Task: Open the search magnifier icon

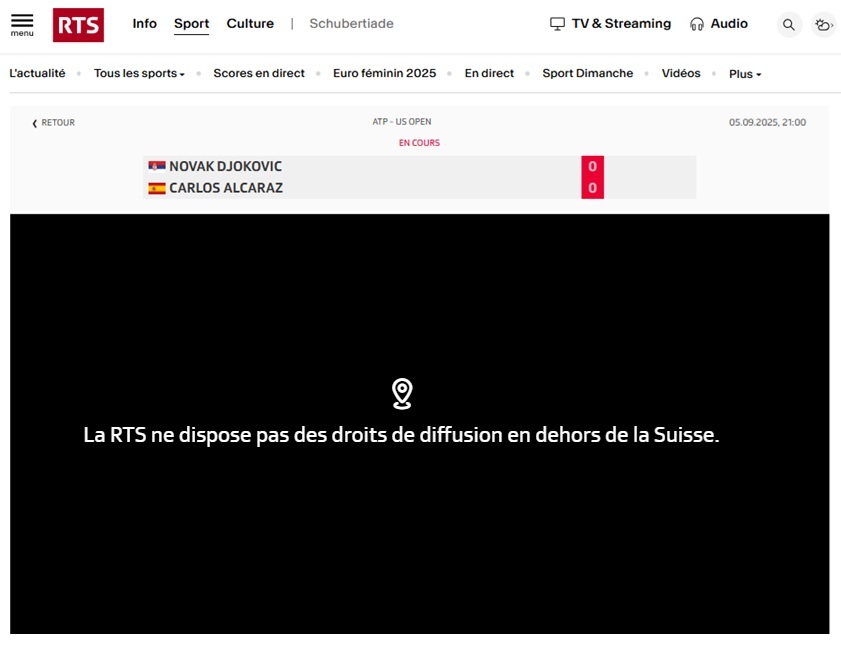Action: click(x=788, y=24)
